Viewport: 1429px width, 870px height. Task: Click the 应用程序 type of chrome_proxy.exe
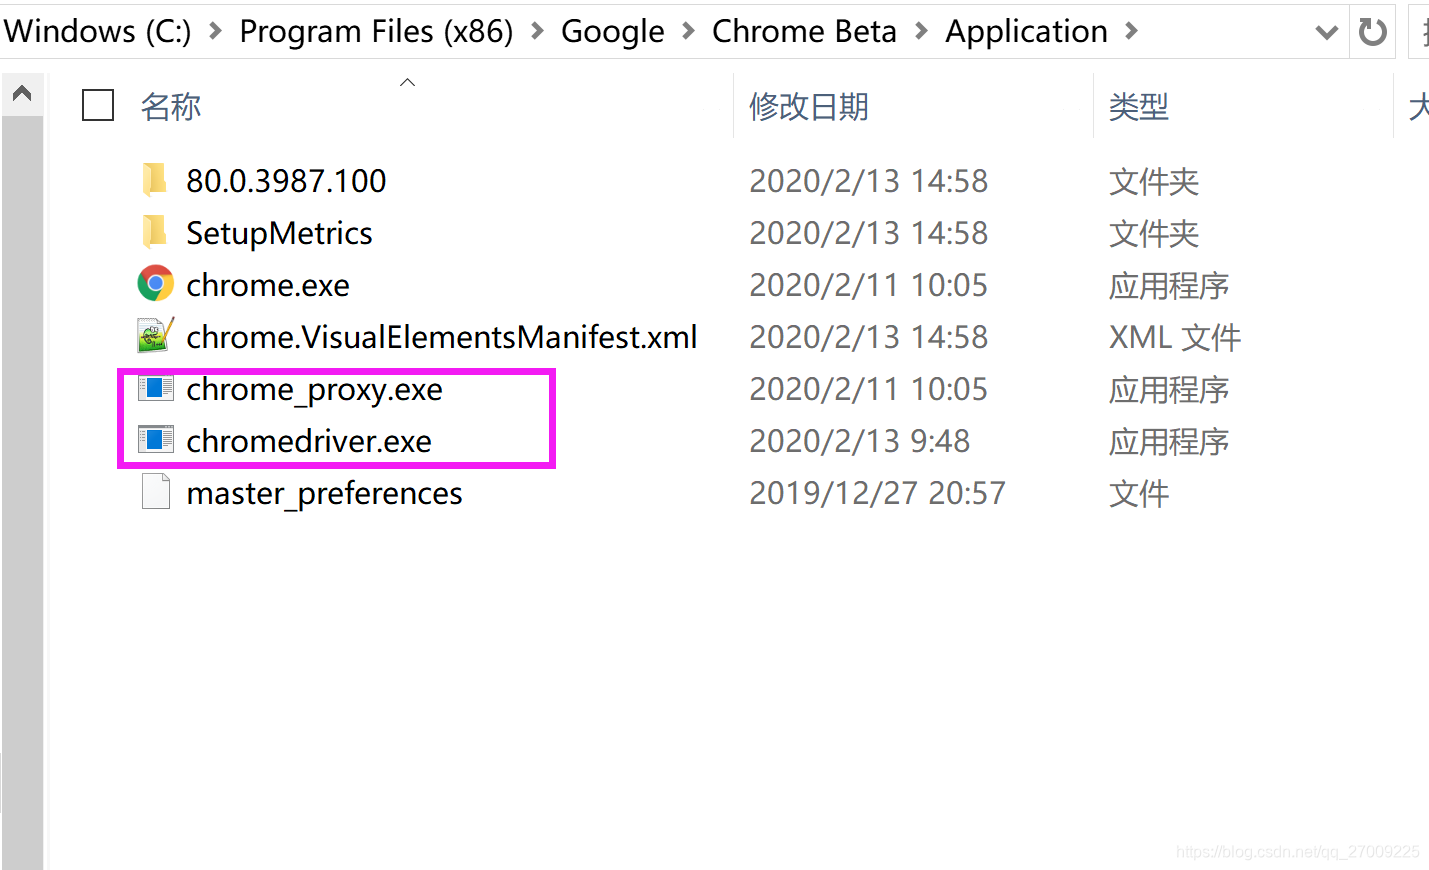point(1169,389)
